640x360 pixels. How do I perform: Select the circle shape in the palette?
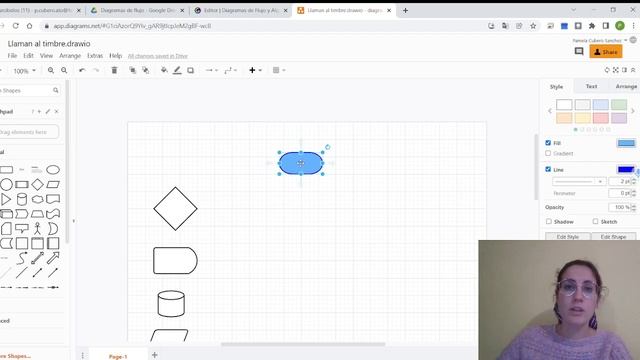click(6, 184)
